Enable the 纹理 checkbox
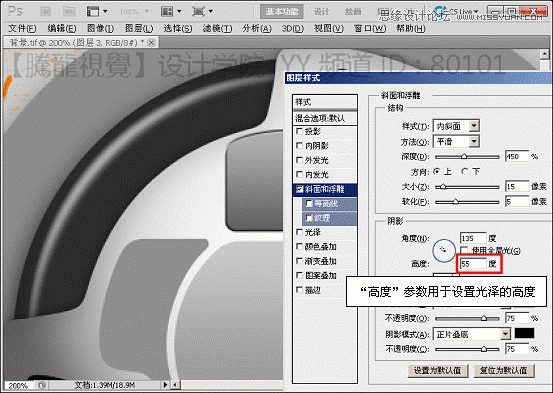553x393 pixels. click(309, 218)
